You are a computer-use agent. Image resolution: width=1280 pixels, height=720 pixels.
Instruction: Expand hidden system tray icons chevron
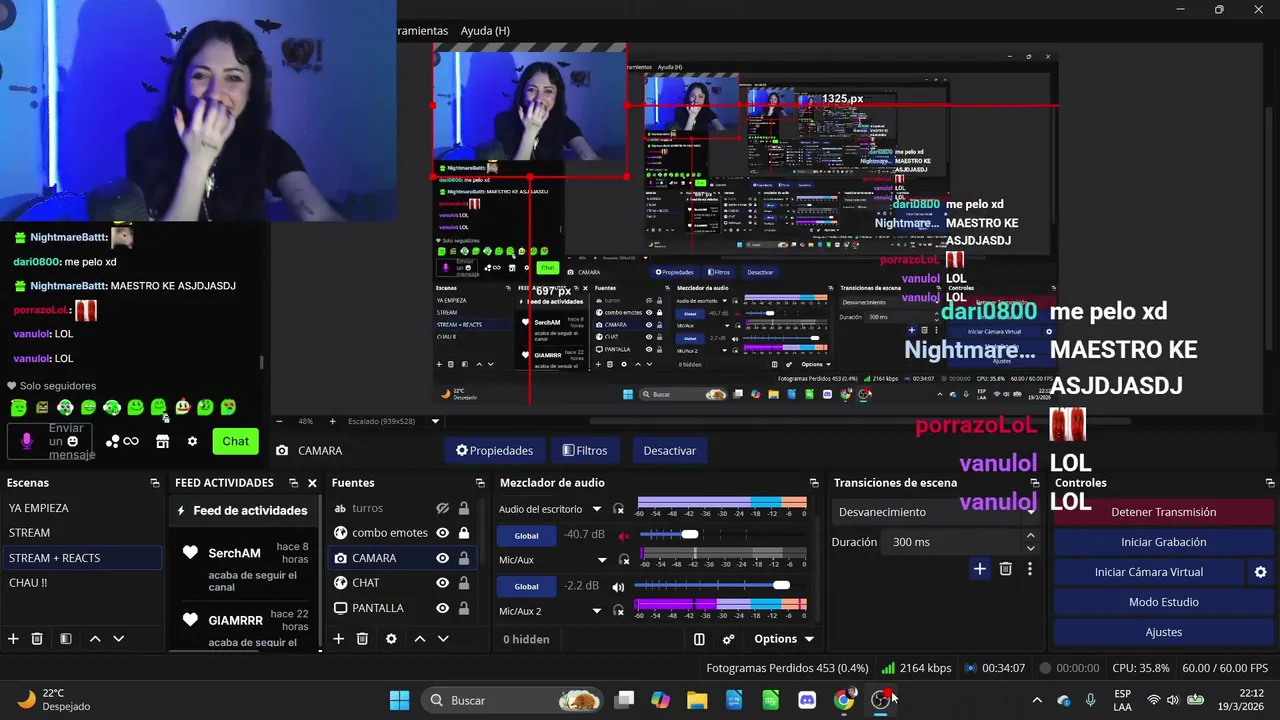point(1037,700)
